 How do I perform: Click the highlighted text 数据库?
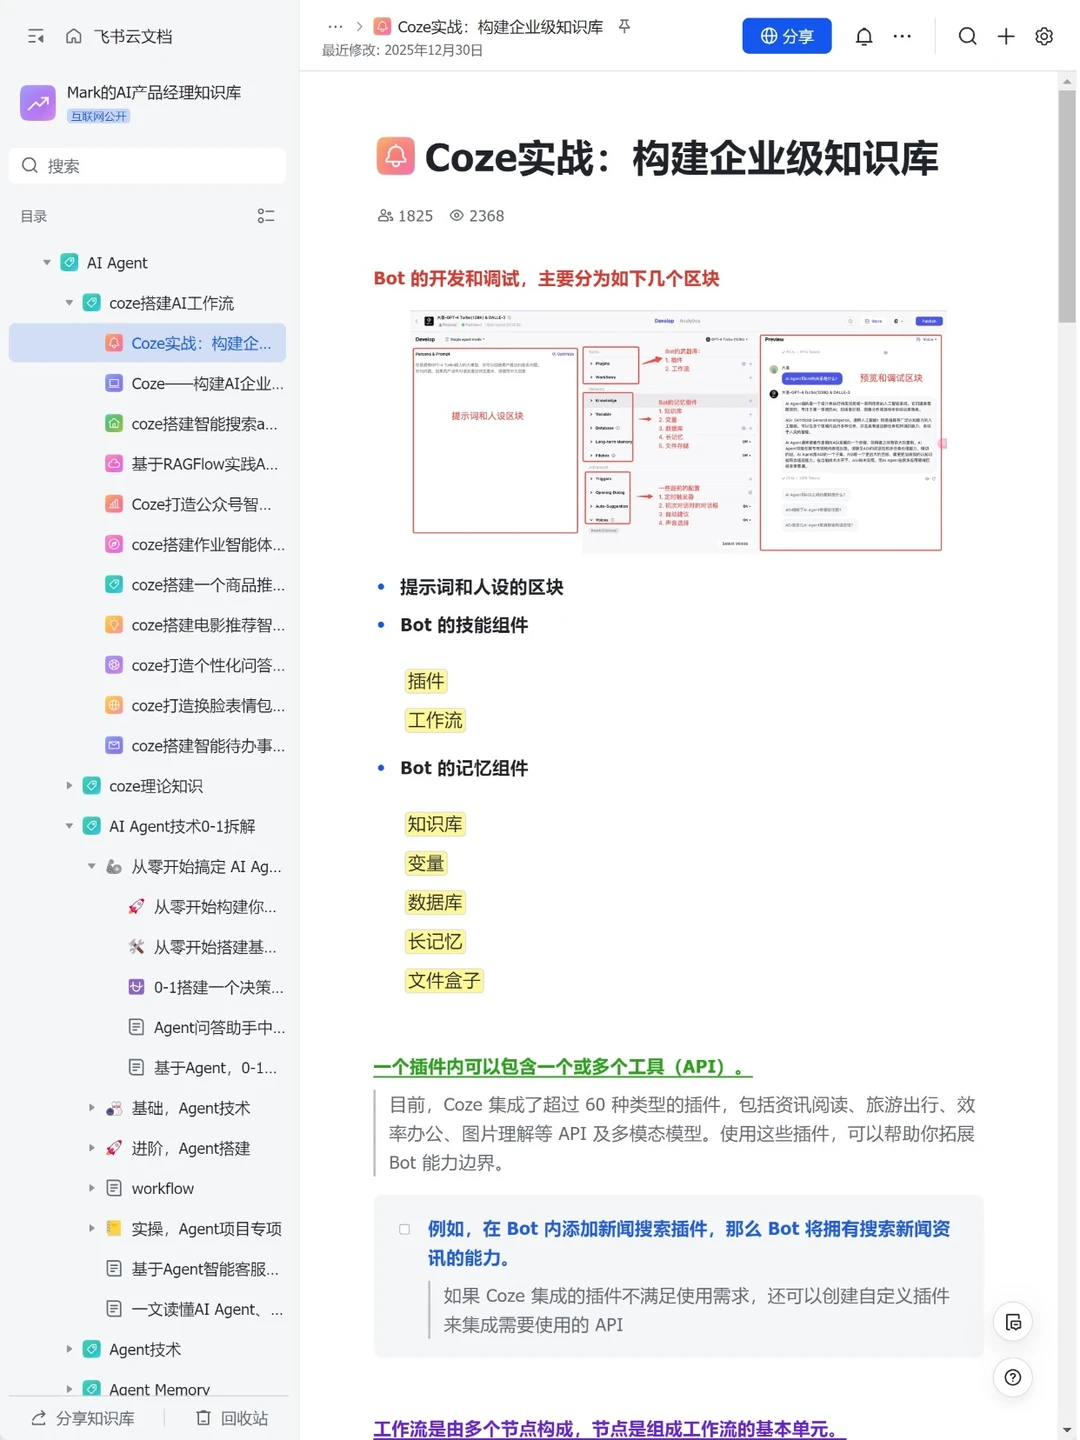tap(435, 902)
